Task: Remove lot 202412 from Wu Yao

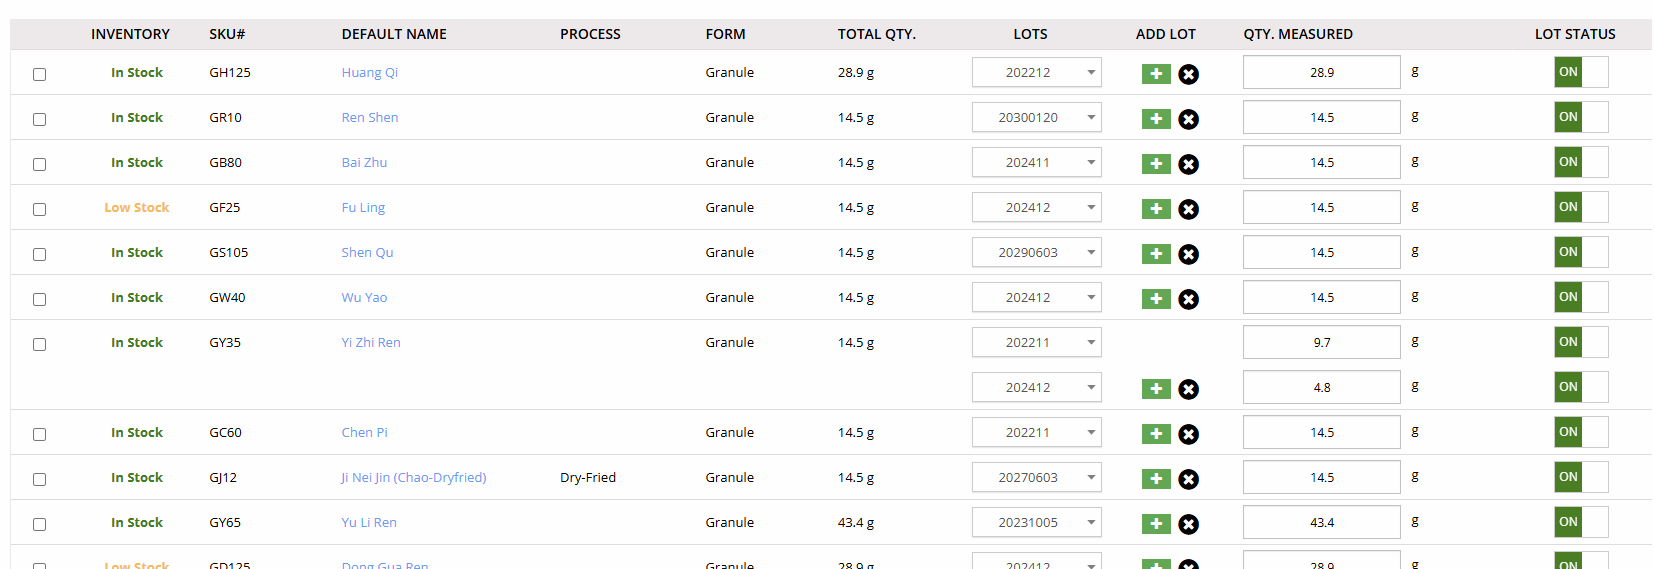Action: [x=1188, y=299]
